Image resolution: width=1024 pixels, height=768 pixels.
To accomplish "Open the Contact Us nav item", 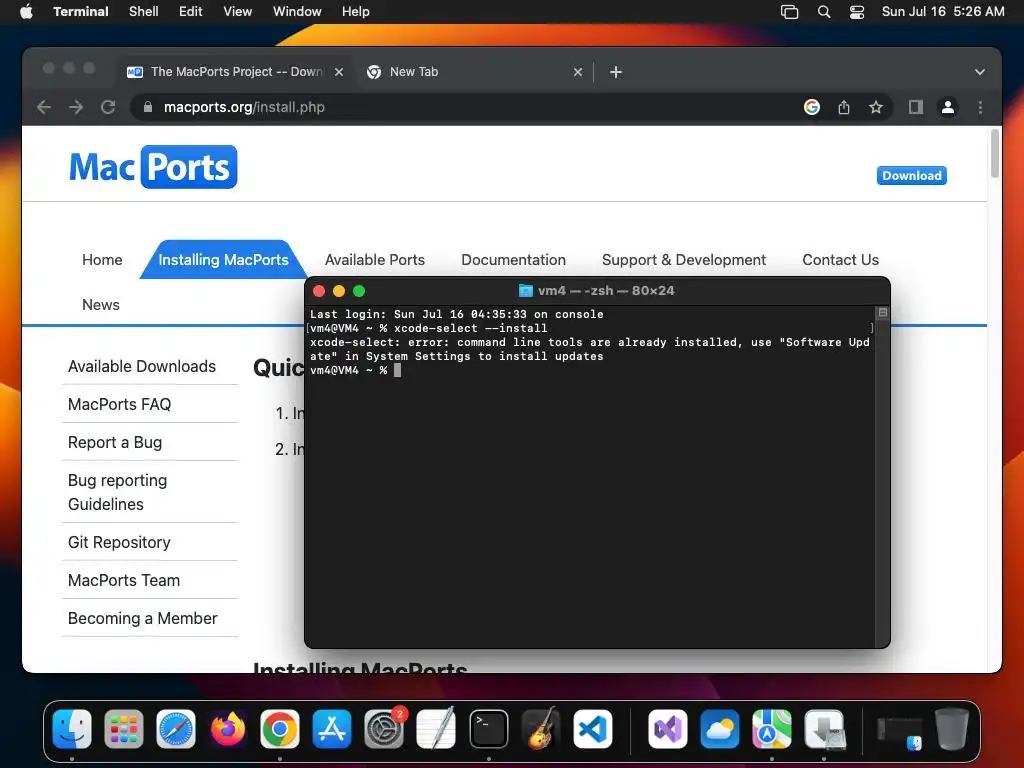I will tap(840, 260).
